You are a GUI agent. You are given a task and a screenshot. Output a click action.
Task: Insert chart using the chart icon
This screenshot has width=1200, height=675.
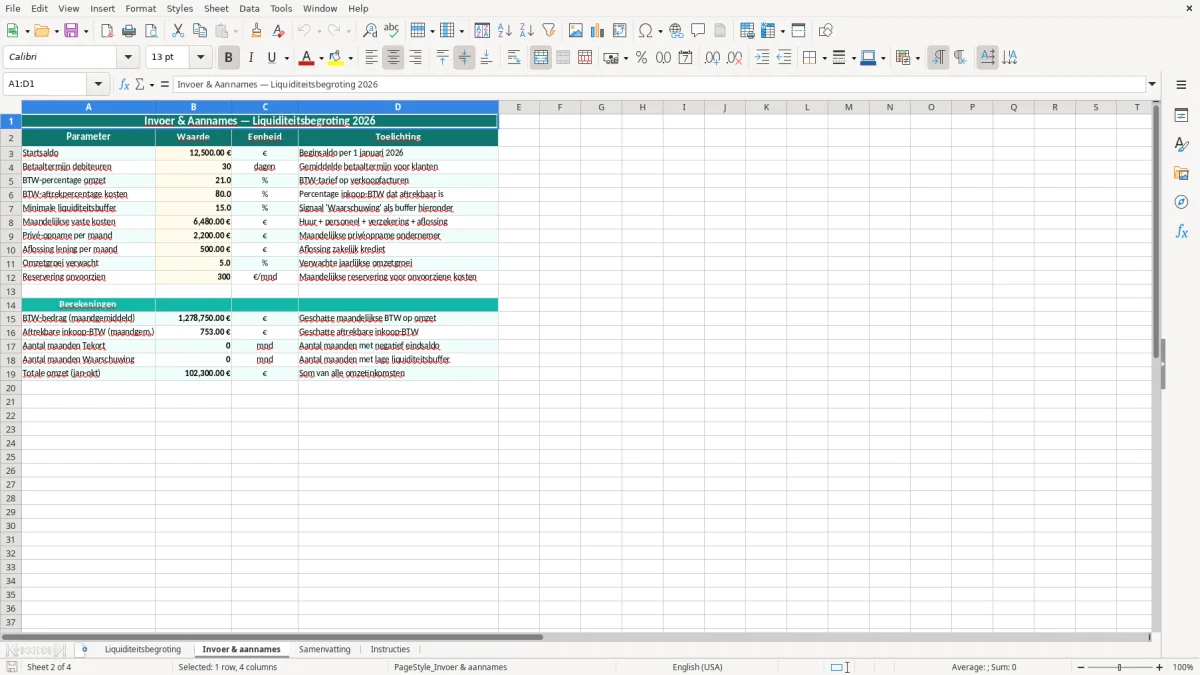598,31
